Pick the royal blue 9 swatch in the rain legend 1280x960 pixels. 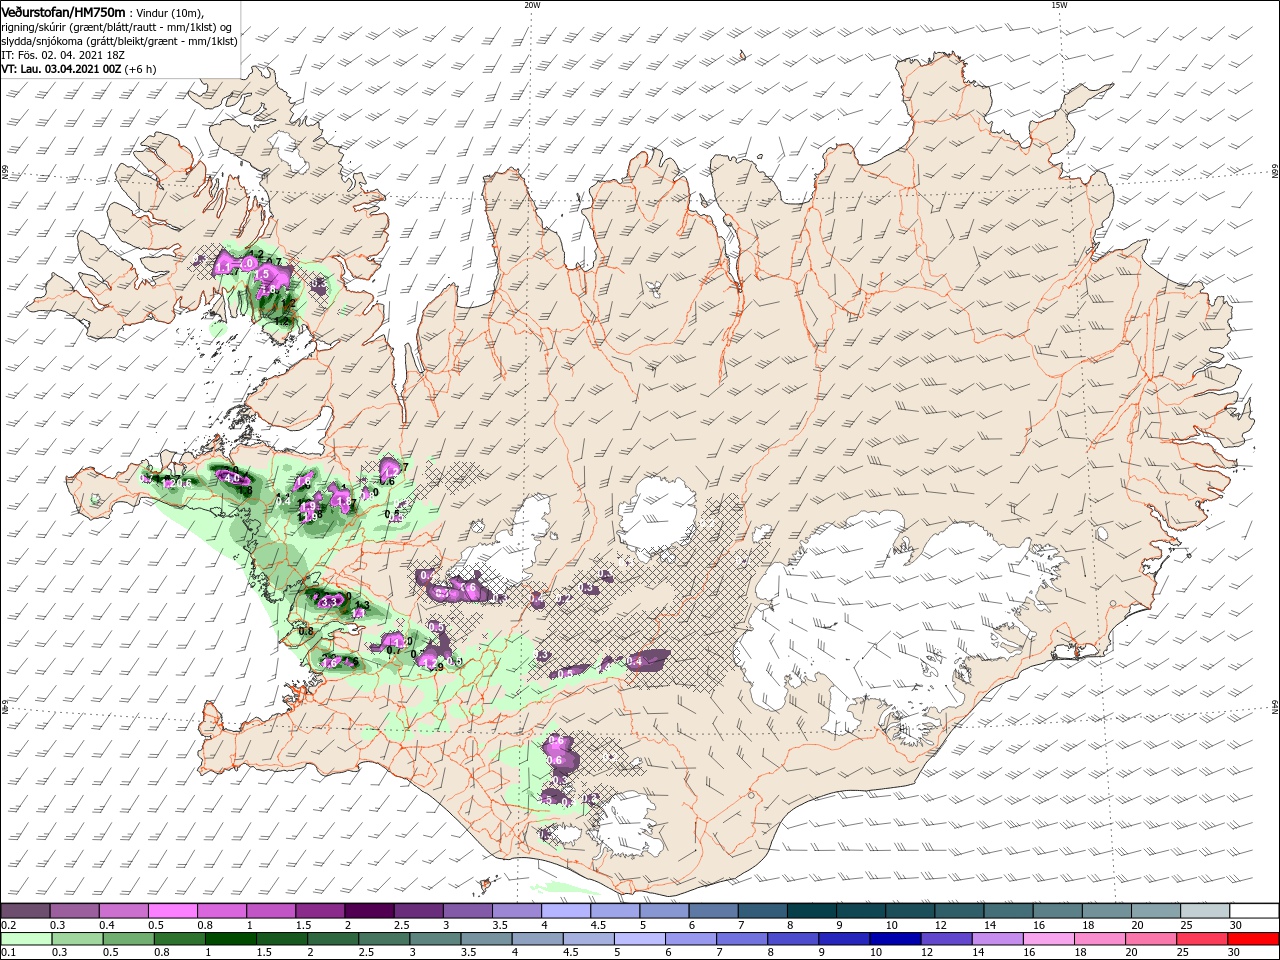click(845, 939)
